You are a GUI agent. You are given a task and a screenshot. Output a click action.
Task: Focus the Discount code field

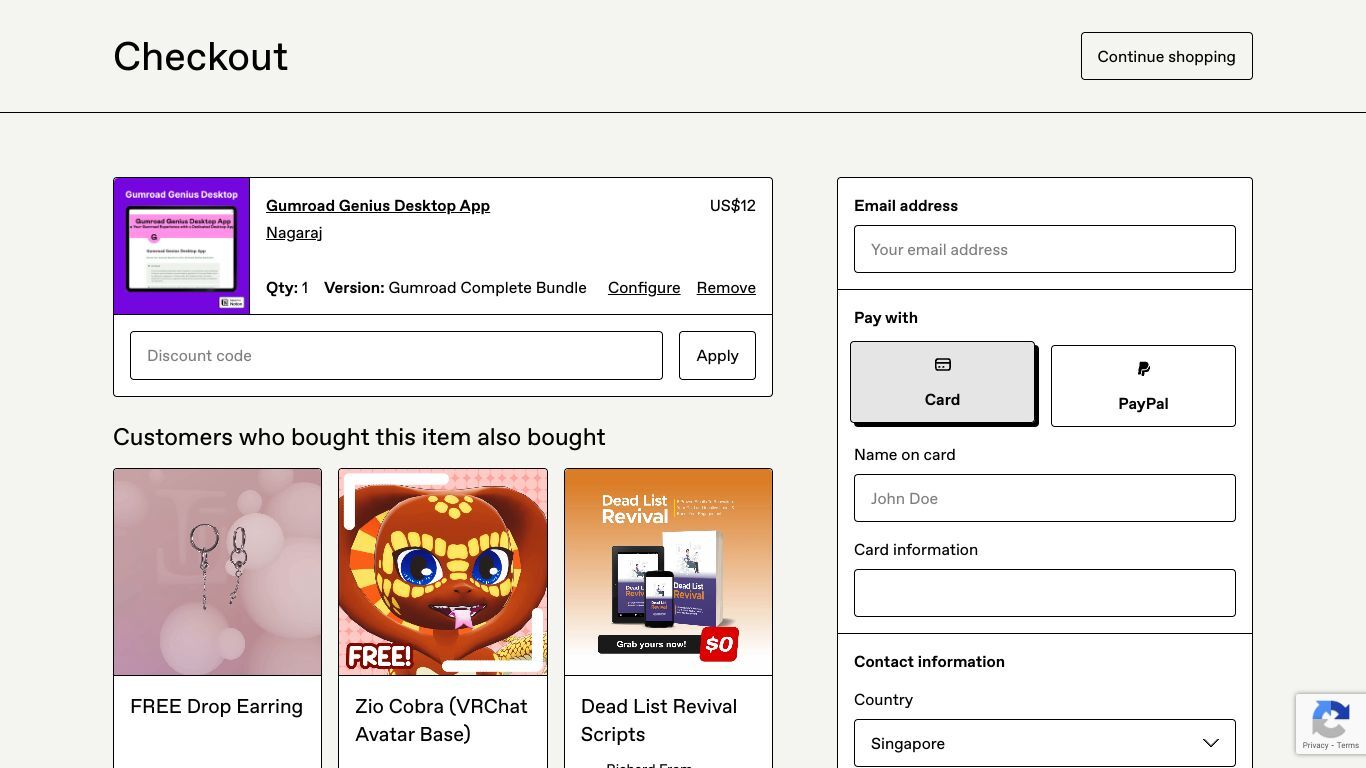coord(396,355)
